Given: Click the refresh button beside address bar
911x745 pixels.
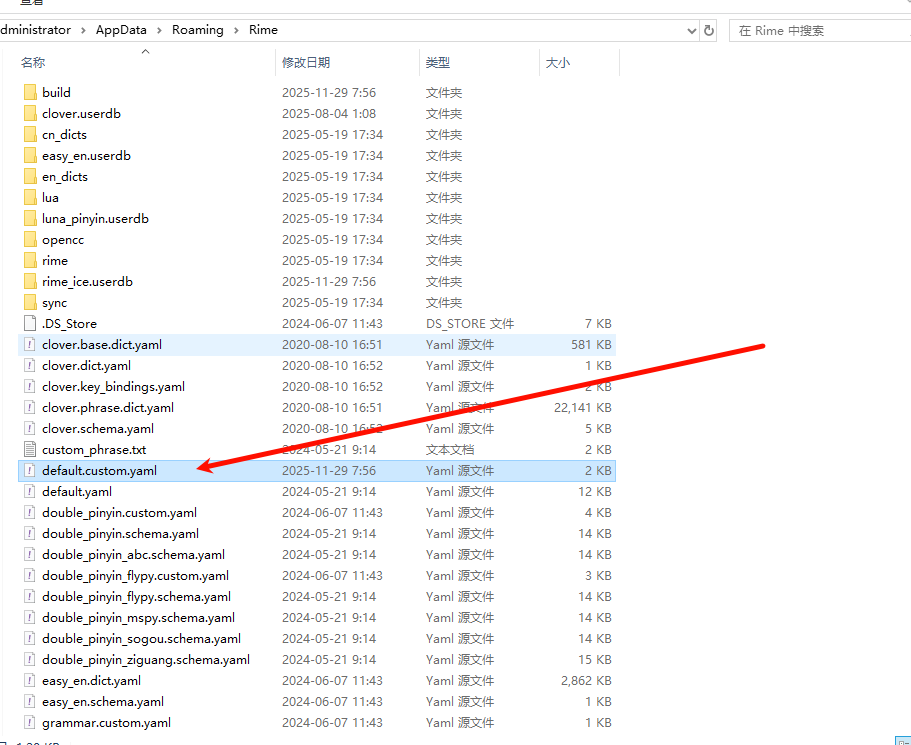Looking at the screenshot, I should coord(710,30).
